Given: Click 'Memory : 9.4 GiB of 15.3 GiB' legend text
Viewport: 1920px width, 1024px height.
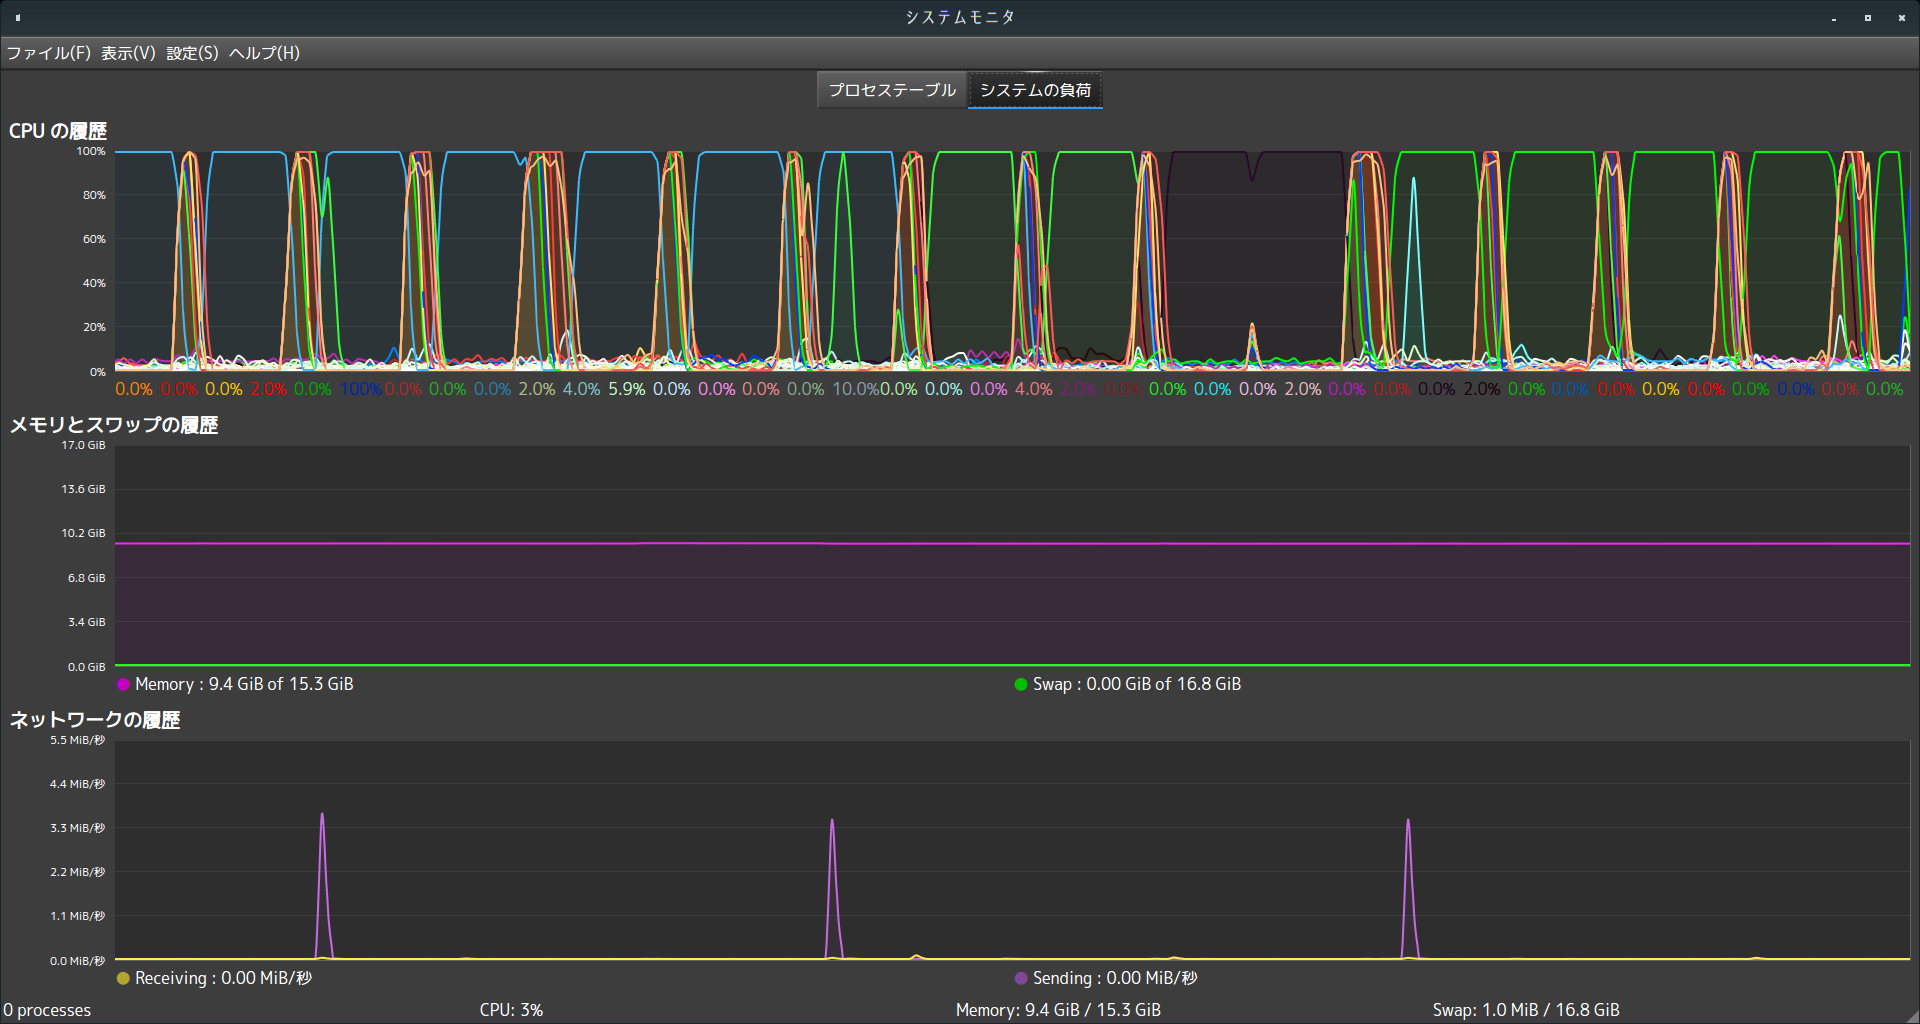Looking at the screenshot, I should point(244,684).
